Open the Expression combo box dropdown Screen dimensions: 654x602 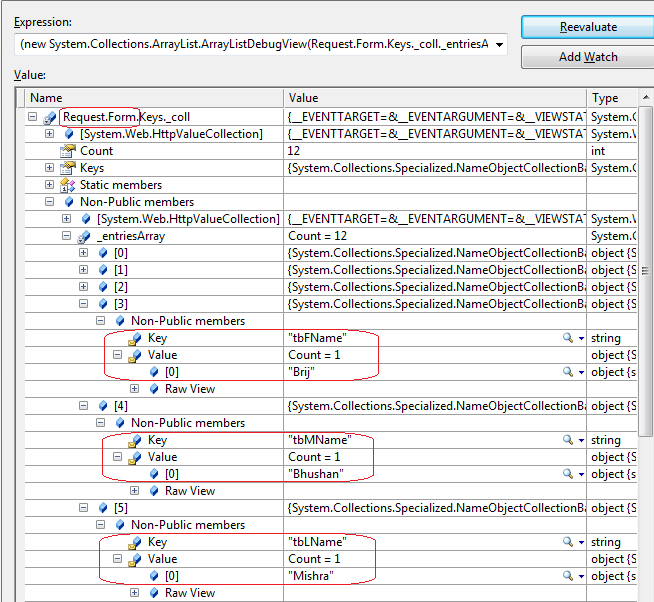(499, 45)
